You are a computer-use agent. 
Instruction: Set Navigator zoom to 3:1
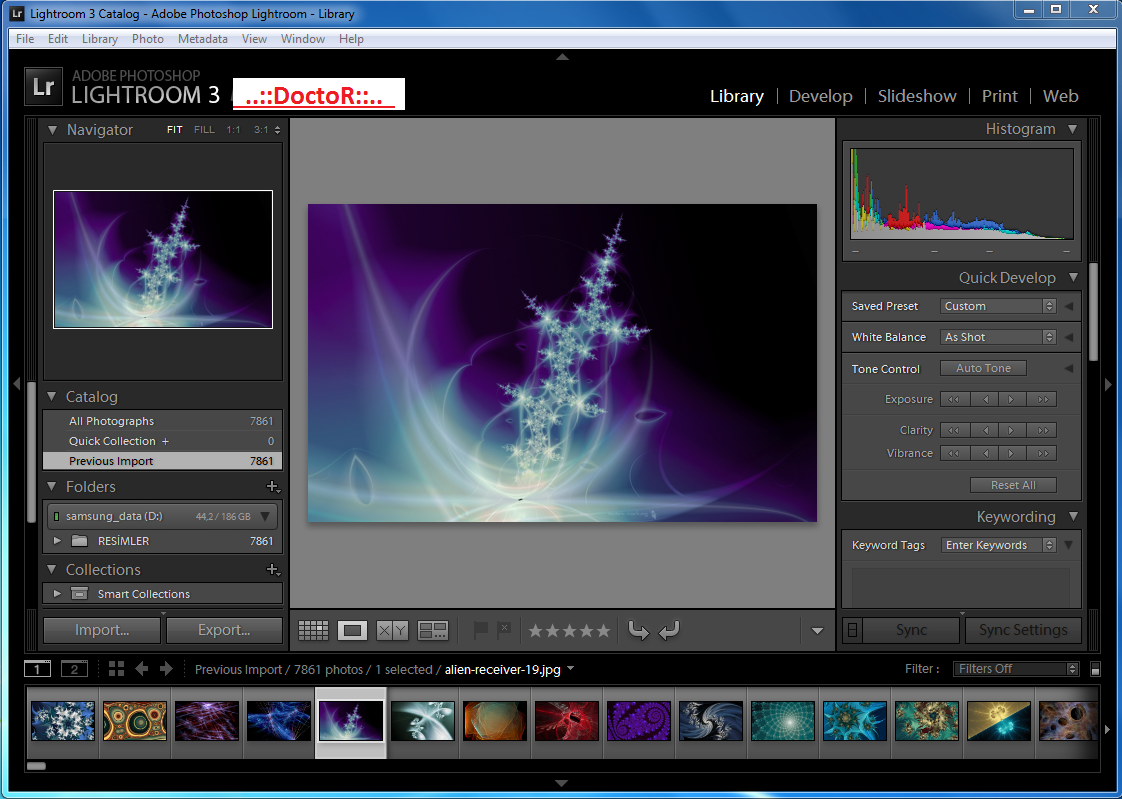261,129
